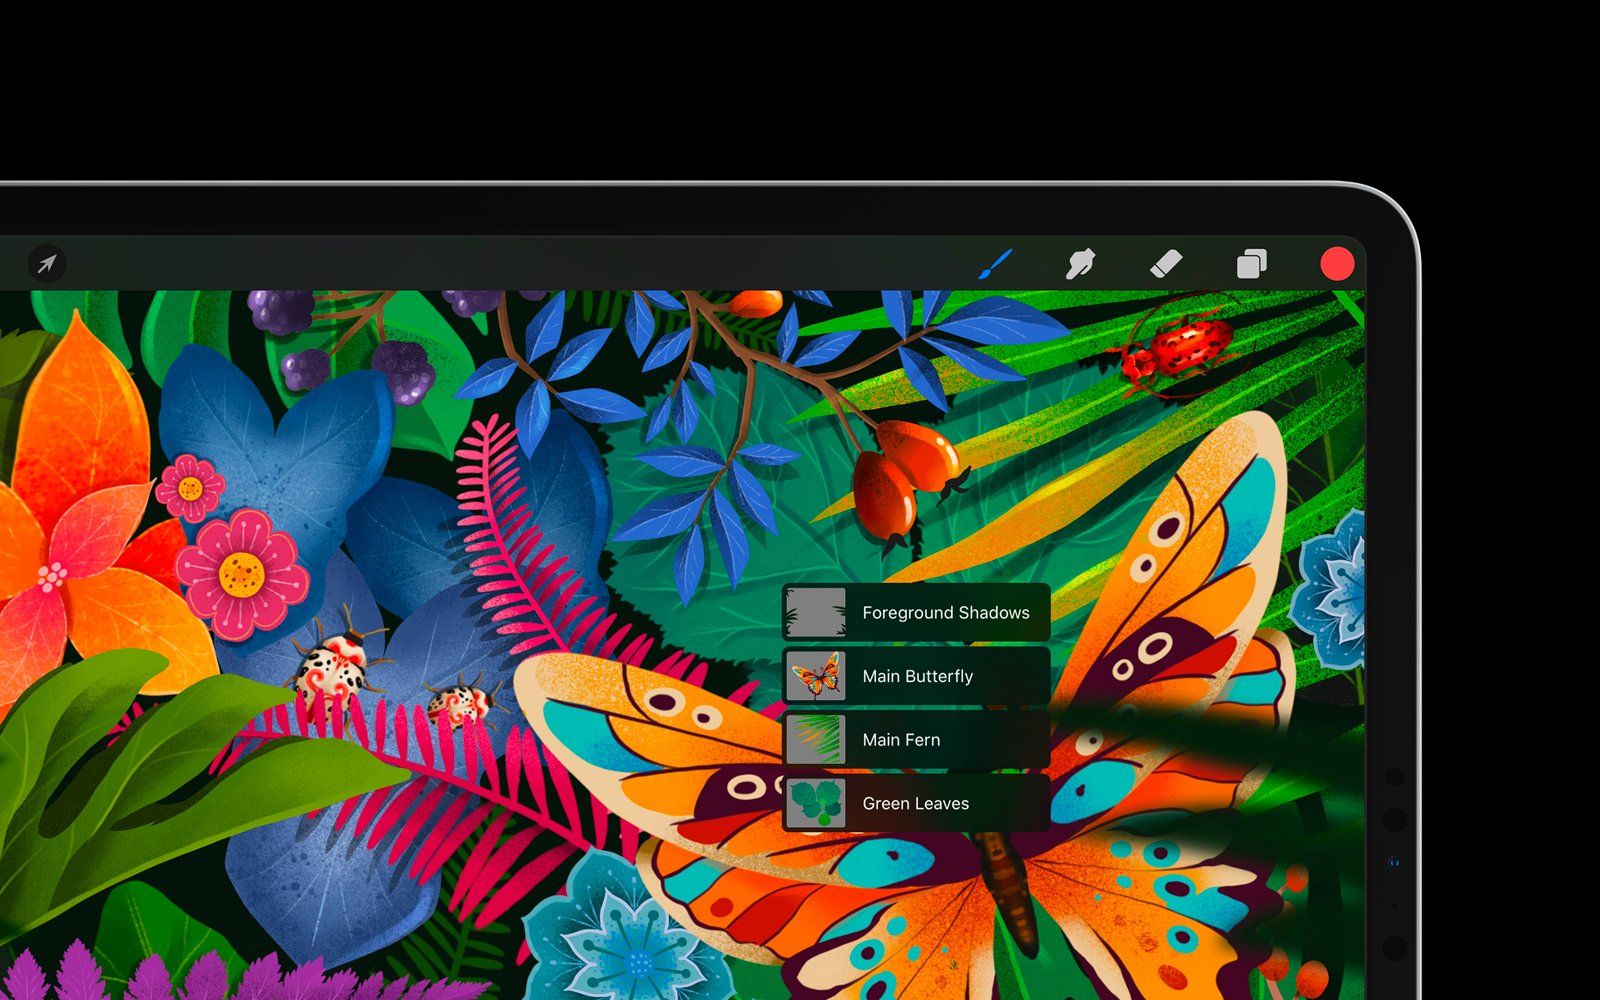The width and height of the screenshot is (1600, 1000).
Task: Select the Eraser tool
Action: (x=1166, y=264)
